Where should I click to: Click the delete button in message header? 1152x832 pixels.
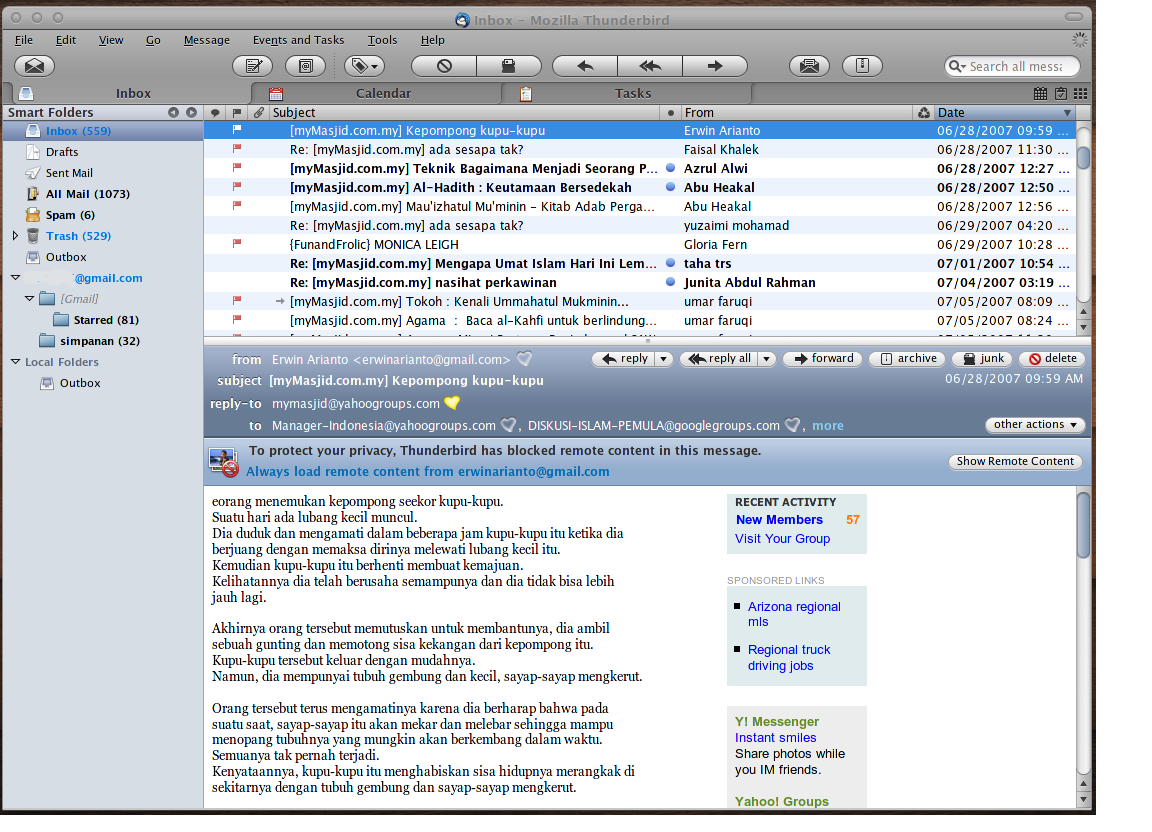pyautogui.click(x=1053, y=359)
